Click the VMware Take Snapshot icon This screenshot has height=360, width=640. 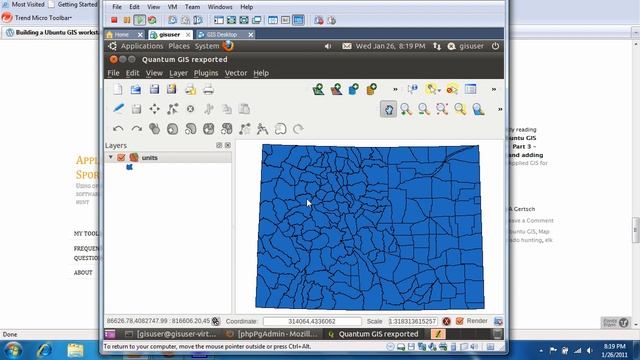coord(173,20)
